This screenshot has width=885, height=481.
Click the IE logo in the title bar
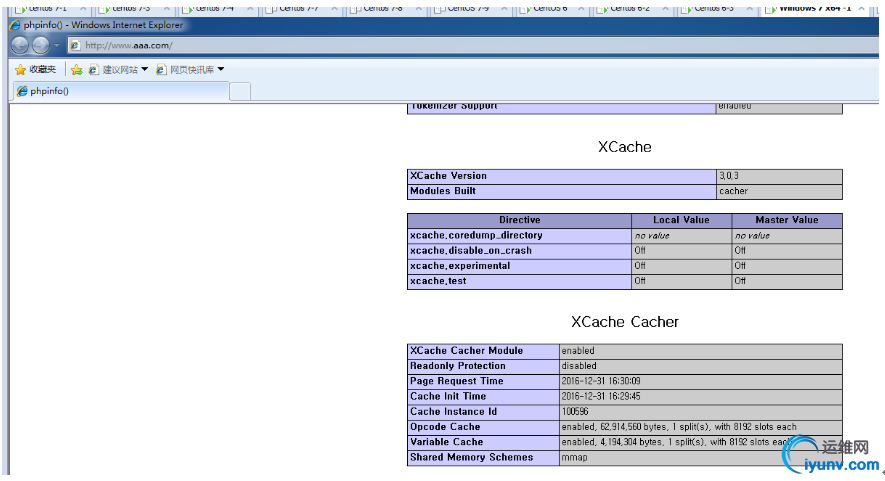click(x=16, y=25)
